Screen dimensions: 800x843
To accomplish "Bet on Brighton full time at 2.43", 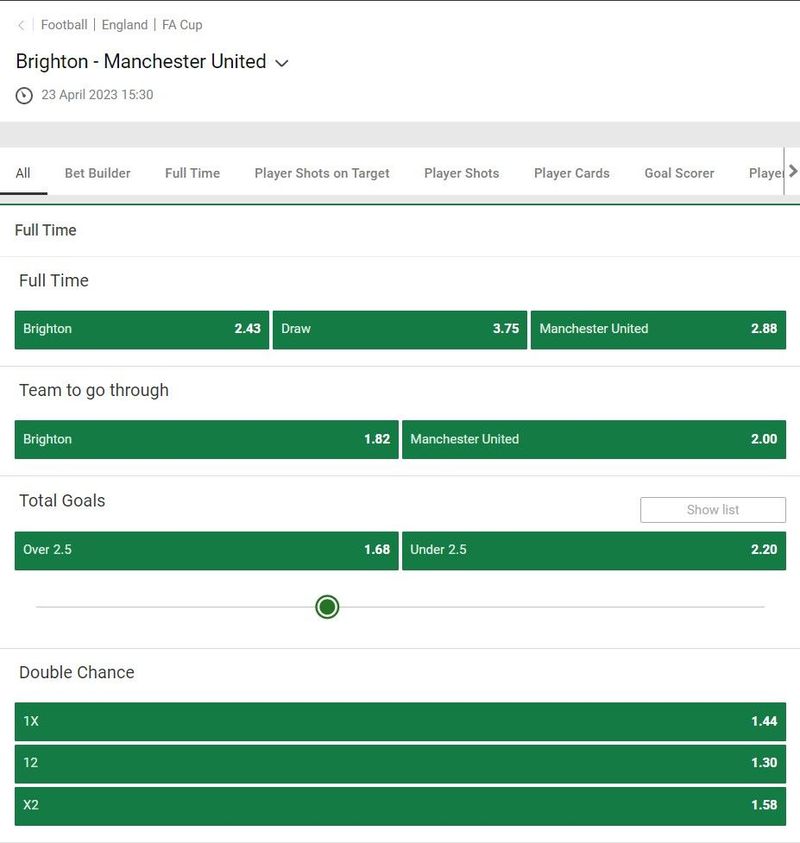I will point(142,330).
